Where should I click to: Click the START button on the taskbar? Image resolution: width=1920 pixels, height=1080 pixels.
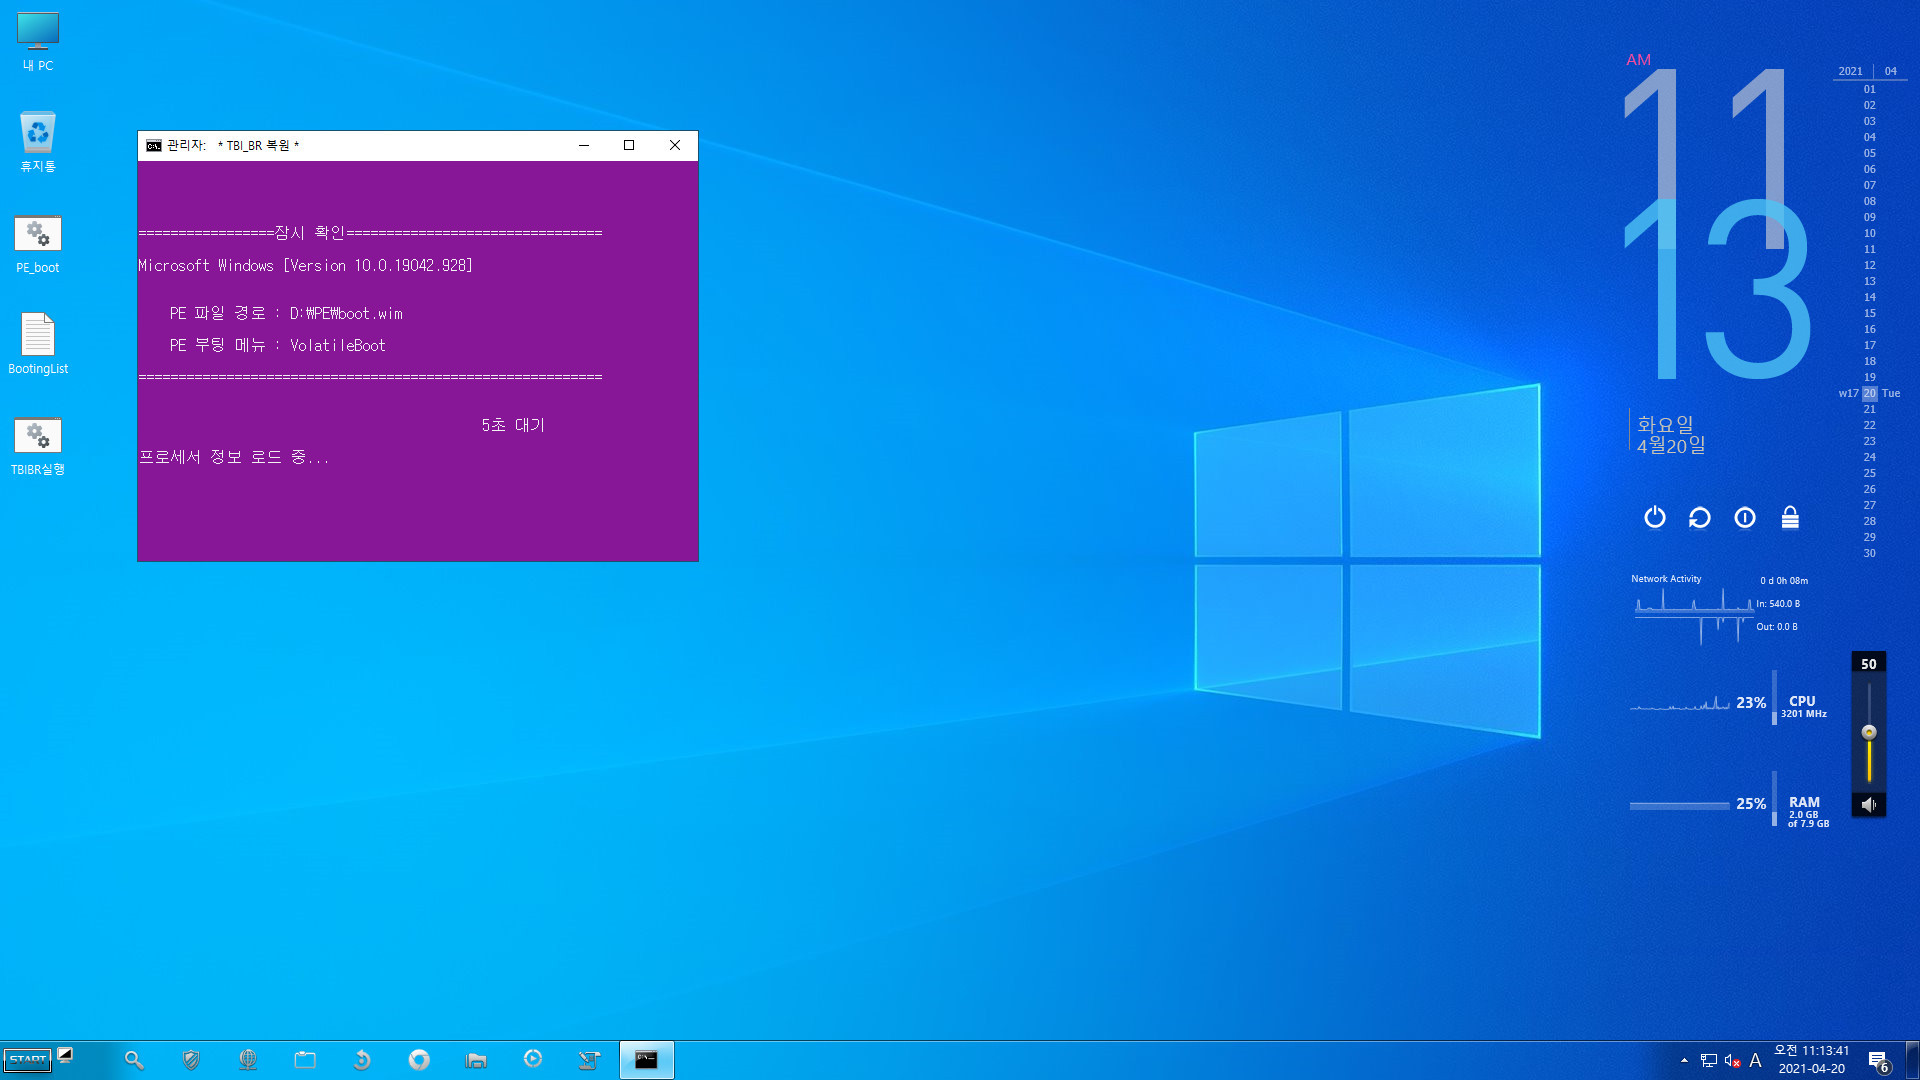[27, 1060]
